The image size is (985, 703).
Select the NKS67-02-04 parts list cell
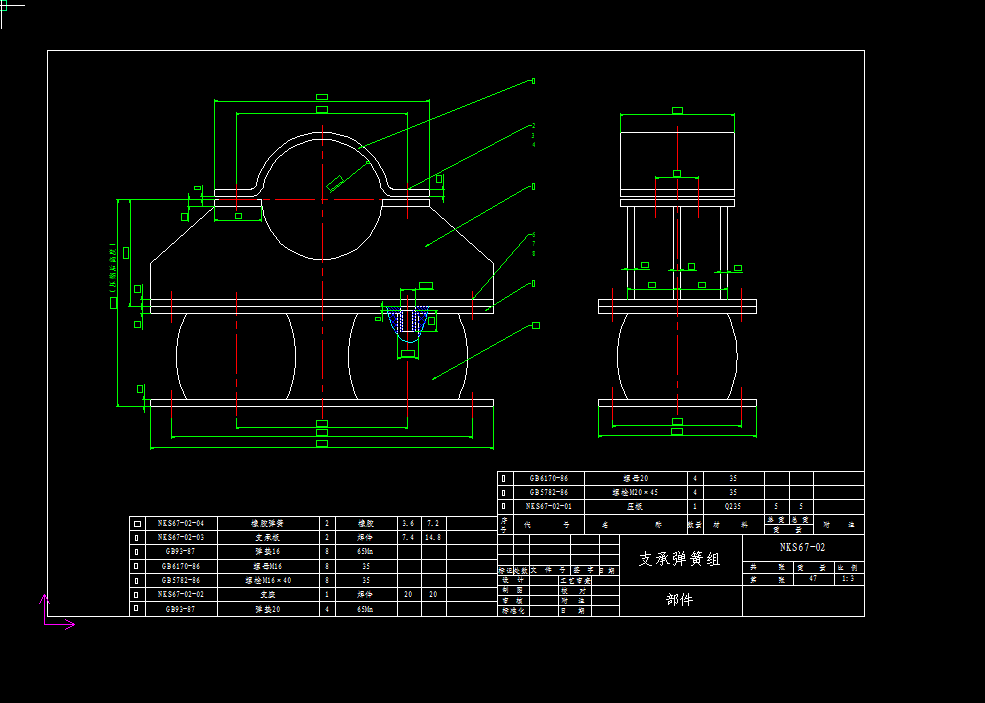pyautogui.click(x=180, y=523)
